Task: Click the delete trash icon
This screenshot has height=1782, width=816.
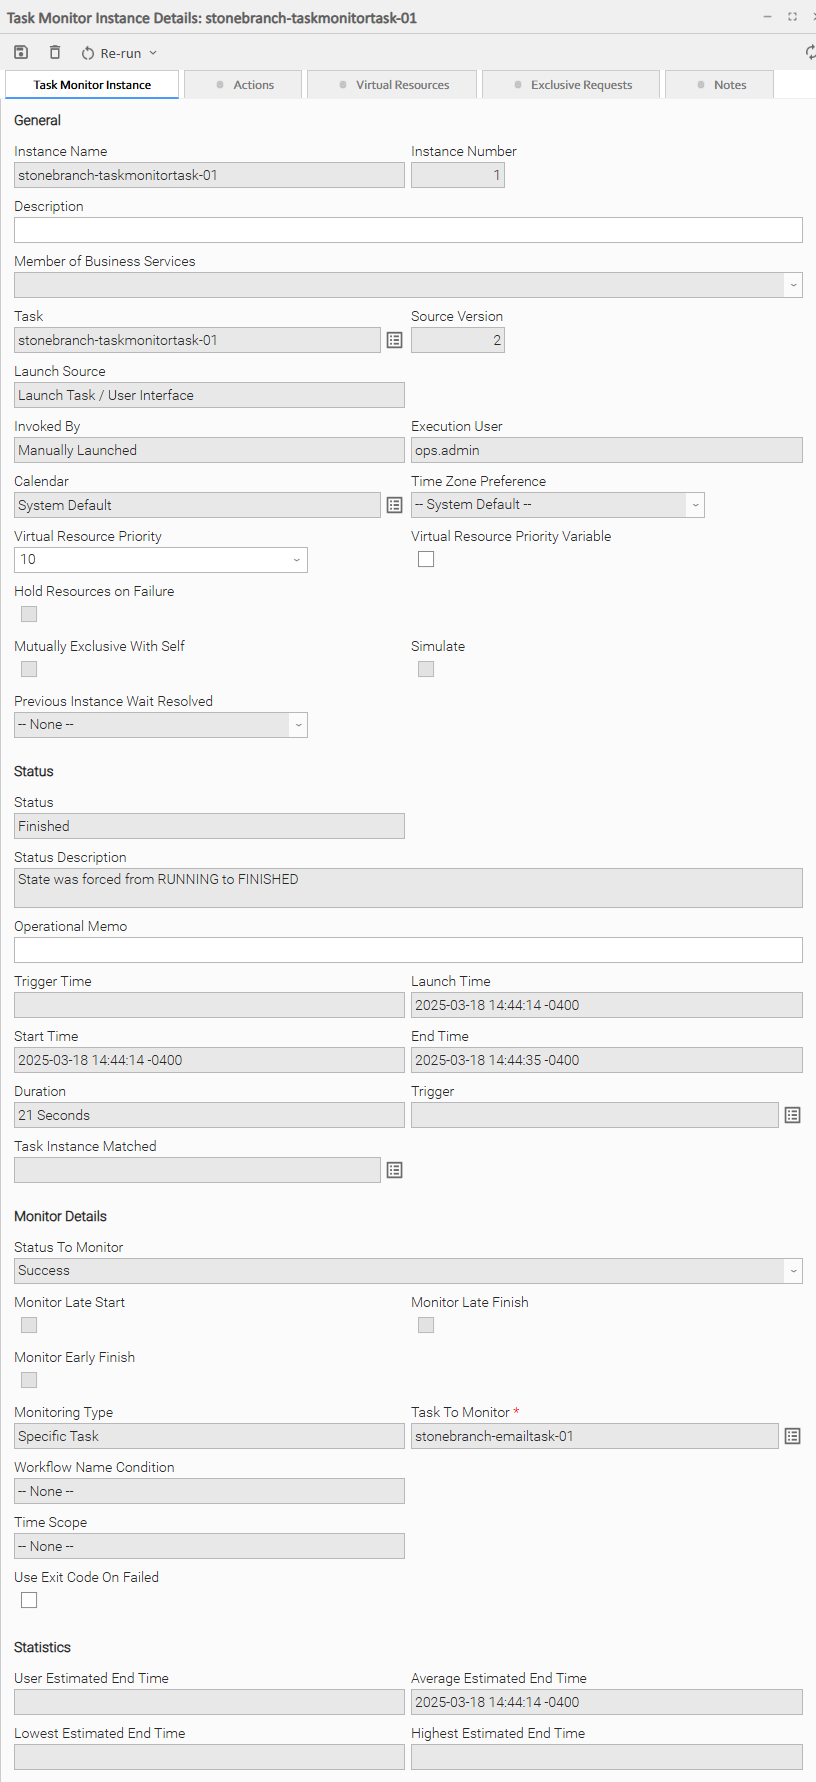Action: pos(55,53)
